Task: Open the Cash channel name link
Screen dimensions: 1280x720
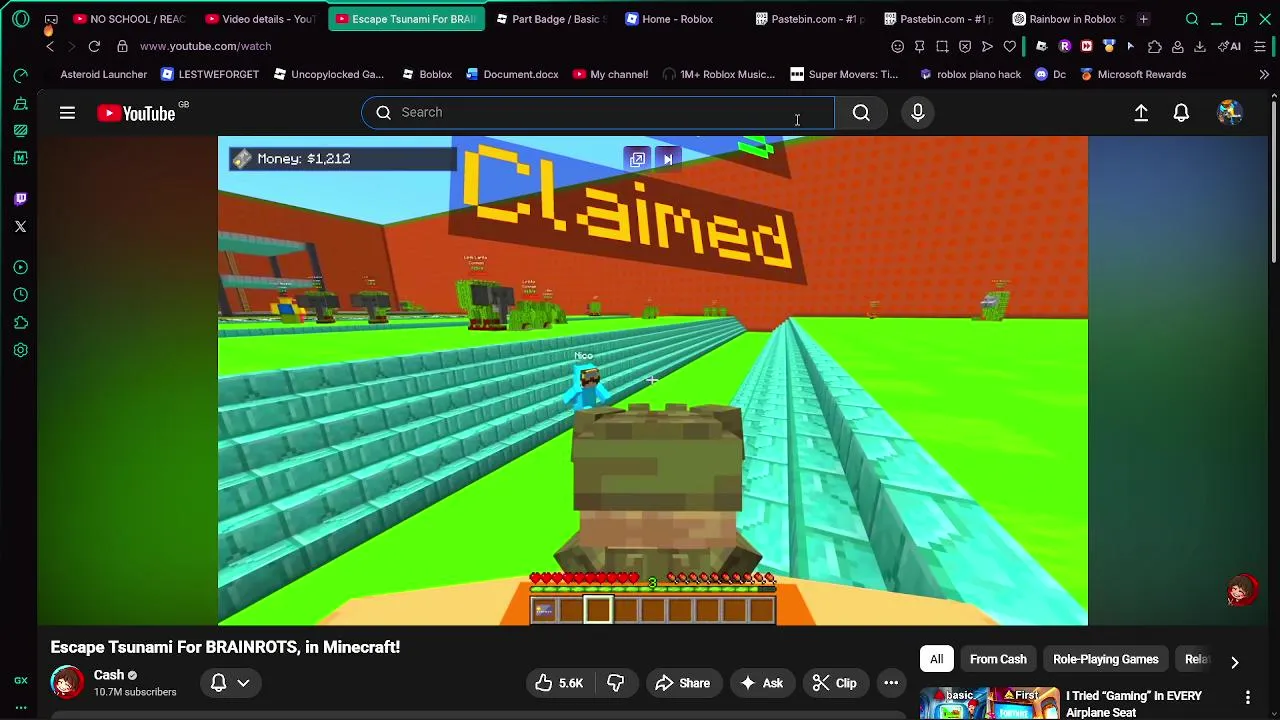Action: pos(109,675)
